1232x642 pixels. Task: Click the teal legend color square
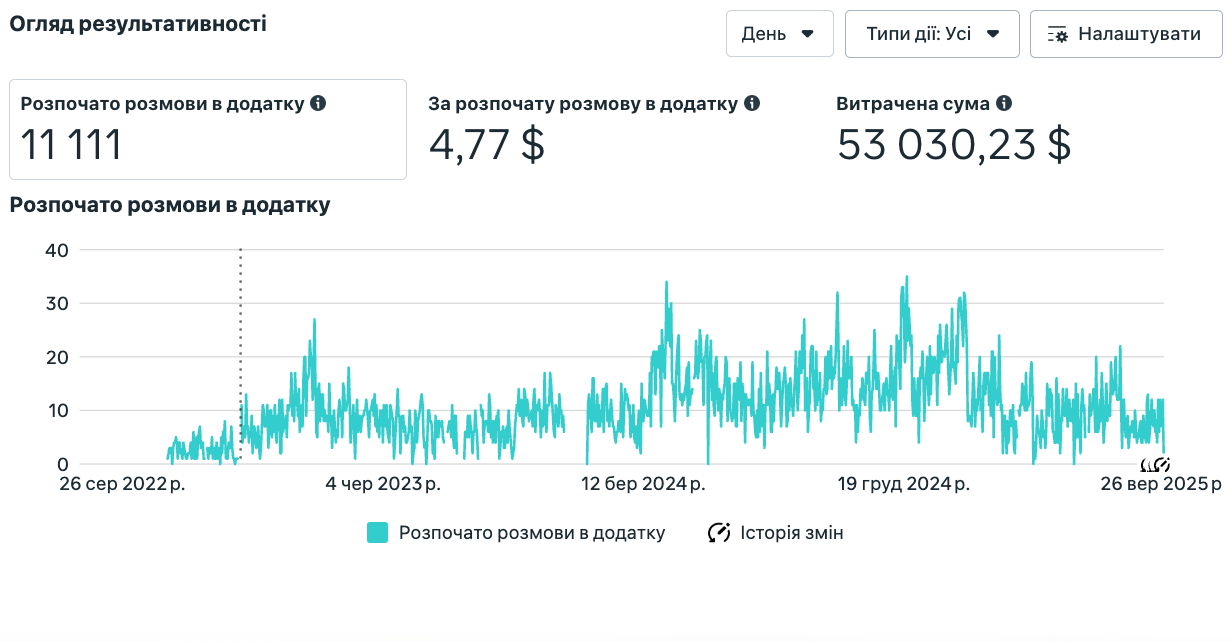[x=377, y=533]
